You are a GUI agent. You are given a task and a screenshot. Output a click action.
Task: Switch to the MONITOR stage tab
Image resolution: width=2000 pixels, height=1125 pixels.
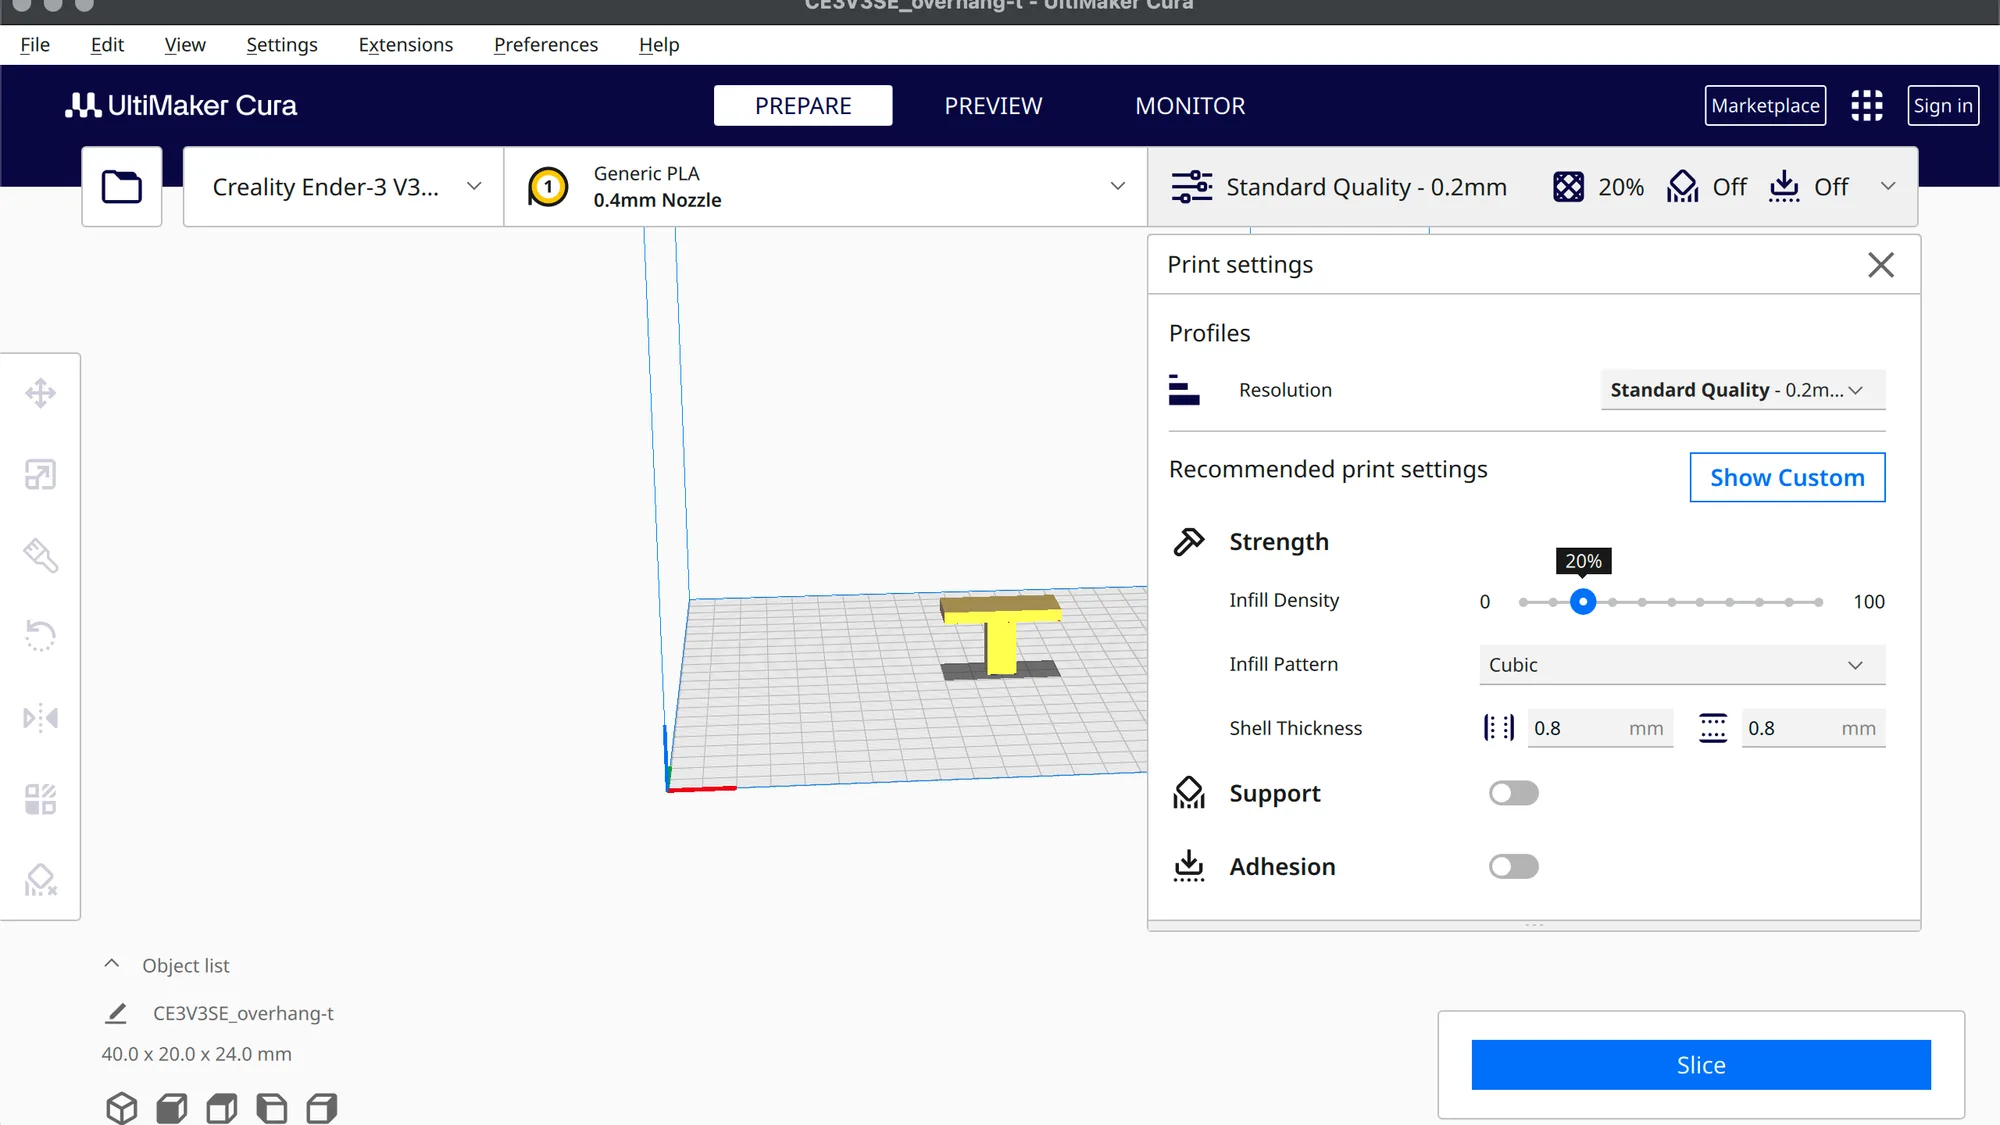click(1190, 106)
